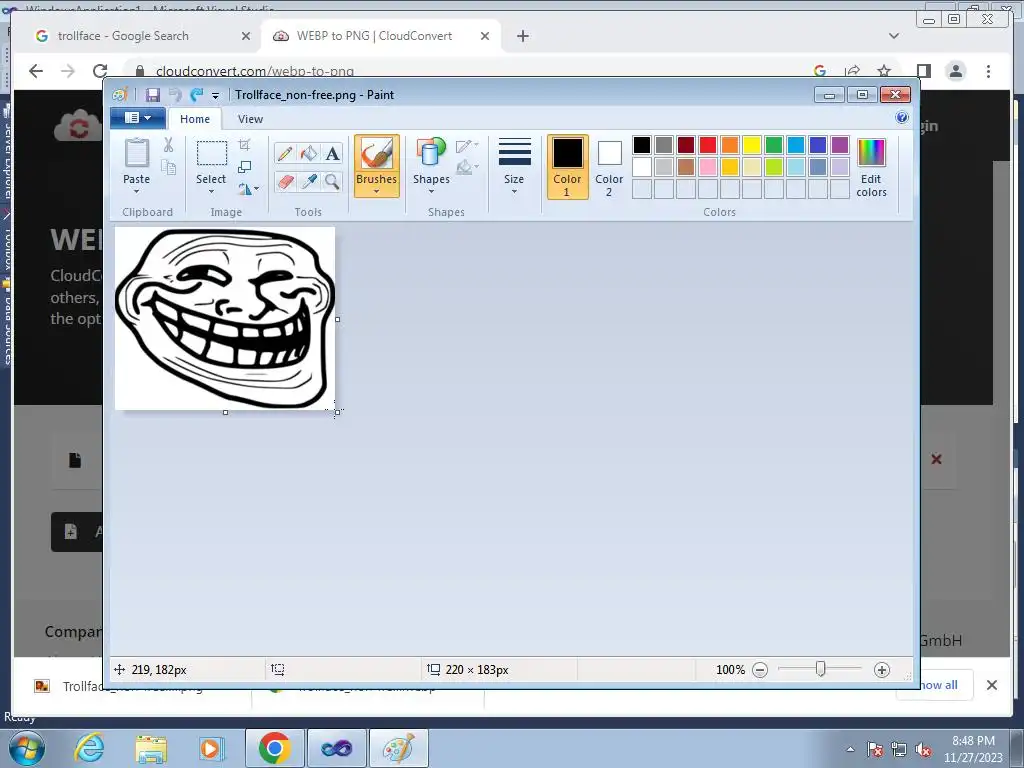Remove the file with the red X in CloudConvert
1024x768 pixels.
point(936,459)
